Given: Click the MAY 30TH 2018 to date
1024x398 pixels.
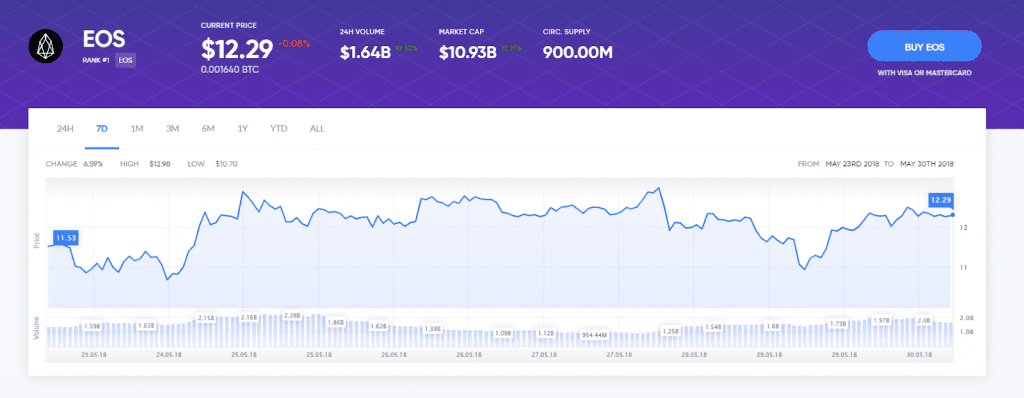Looking at the screenshot, I should [x=927, y=164].
